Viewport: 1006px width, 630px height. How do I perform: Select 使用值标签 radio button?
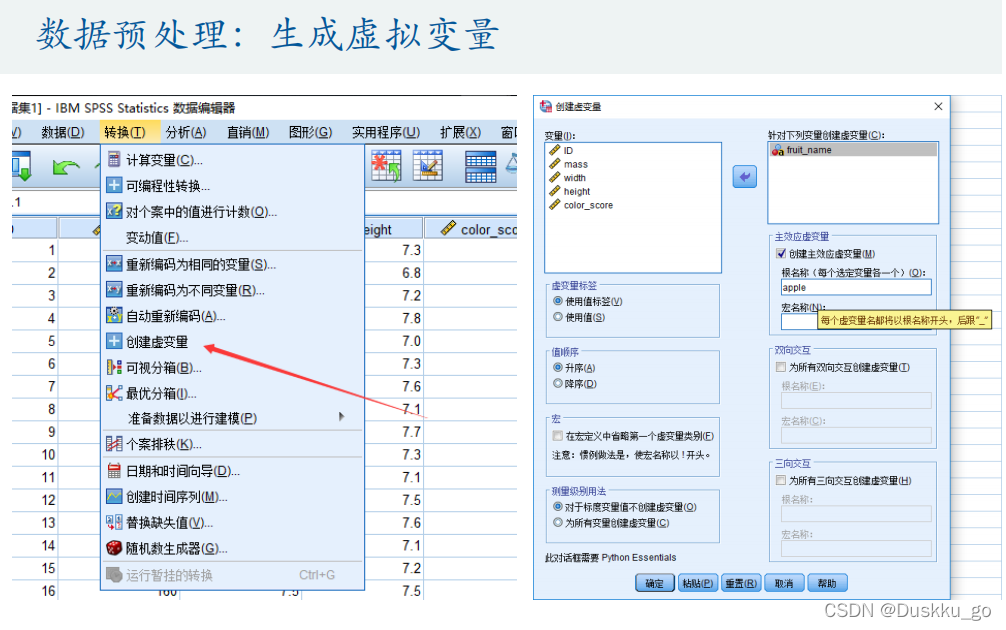pos(558,301)
